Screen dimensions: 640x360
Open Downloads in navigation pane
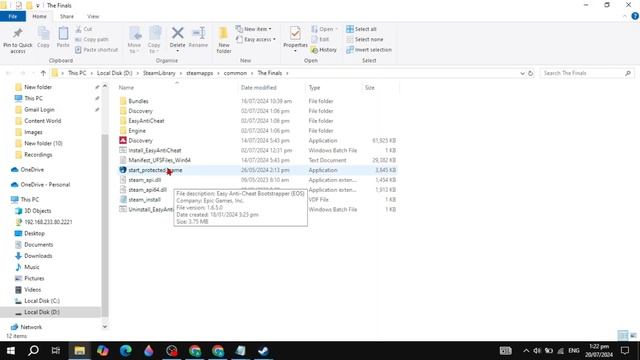[38, 256]
